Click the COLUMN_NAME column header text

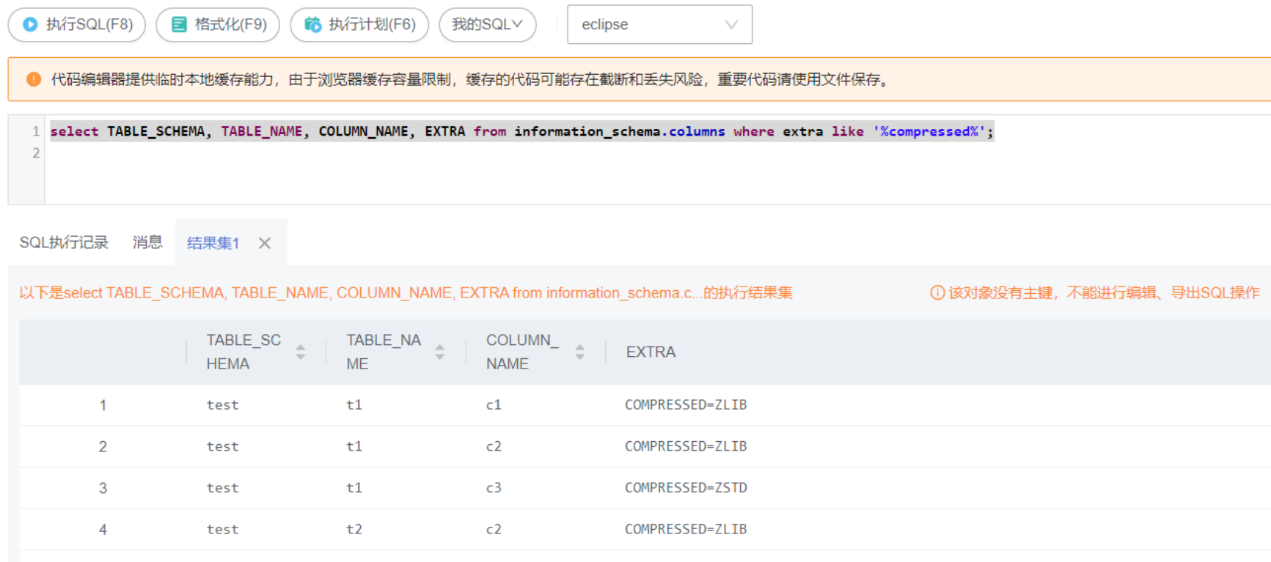point(523,352)
